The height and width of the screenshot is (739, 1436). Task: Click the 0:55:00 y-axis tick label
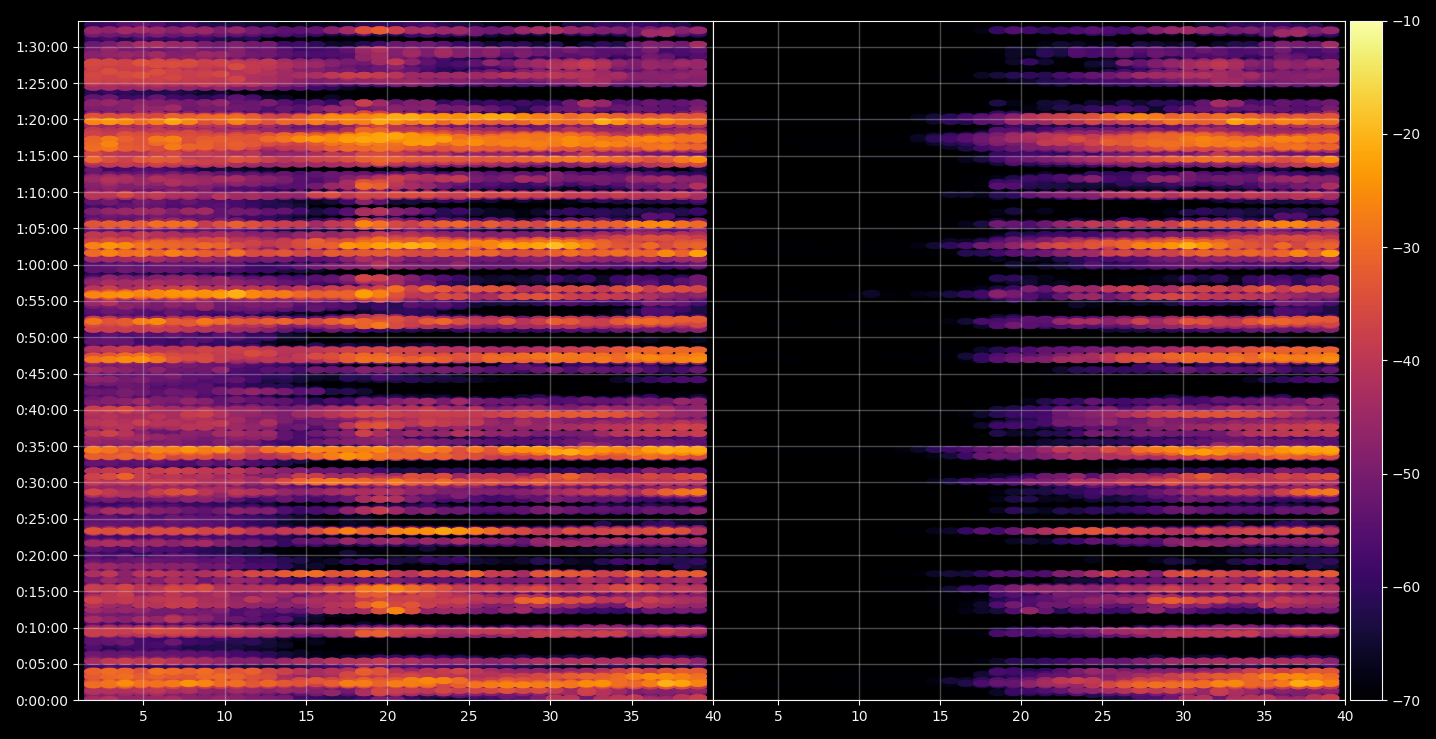(41, 301)
